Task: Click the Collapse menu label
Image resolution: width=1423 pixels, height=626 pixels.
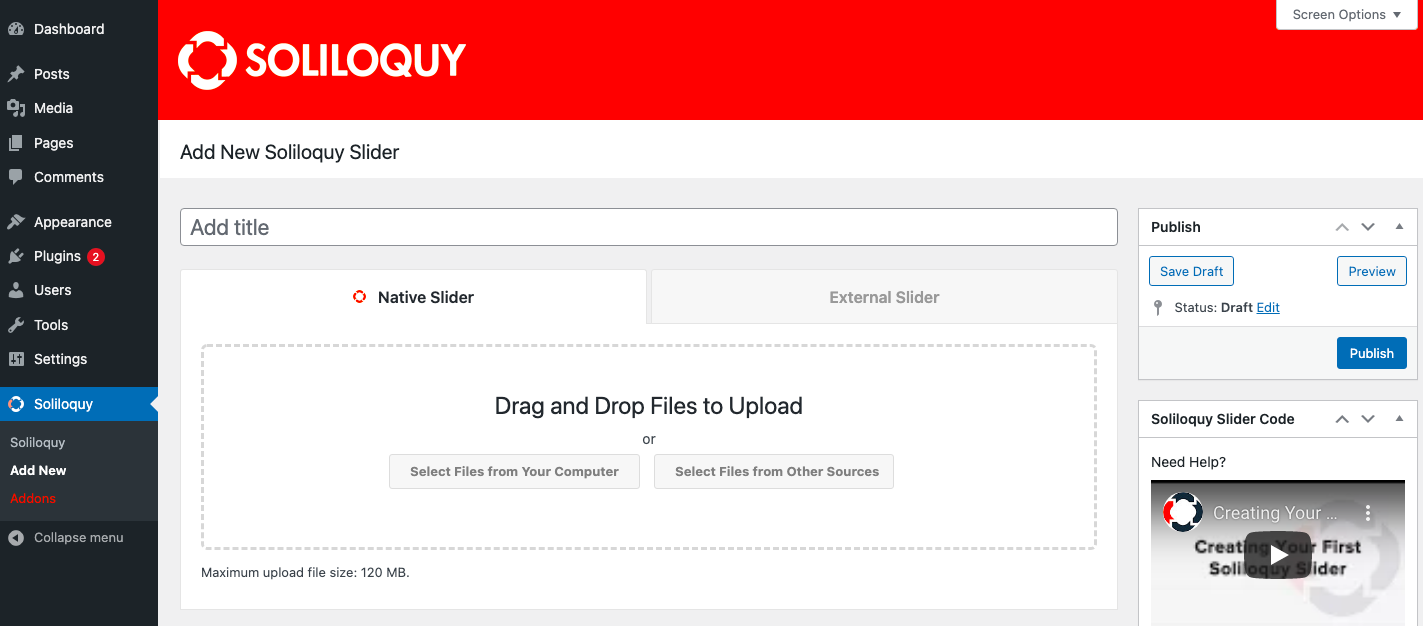Action: (x=79, y=538)
